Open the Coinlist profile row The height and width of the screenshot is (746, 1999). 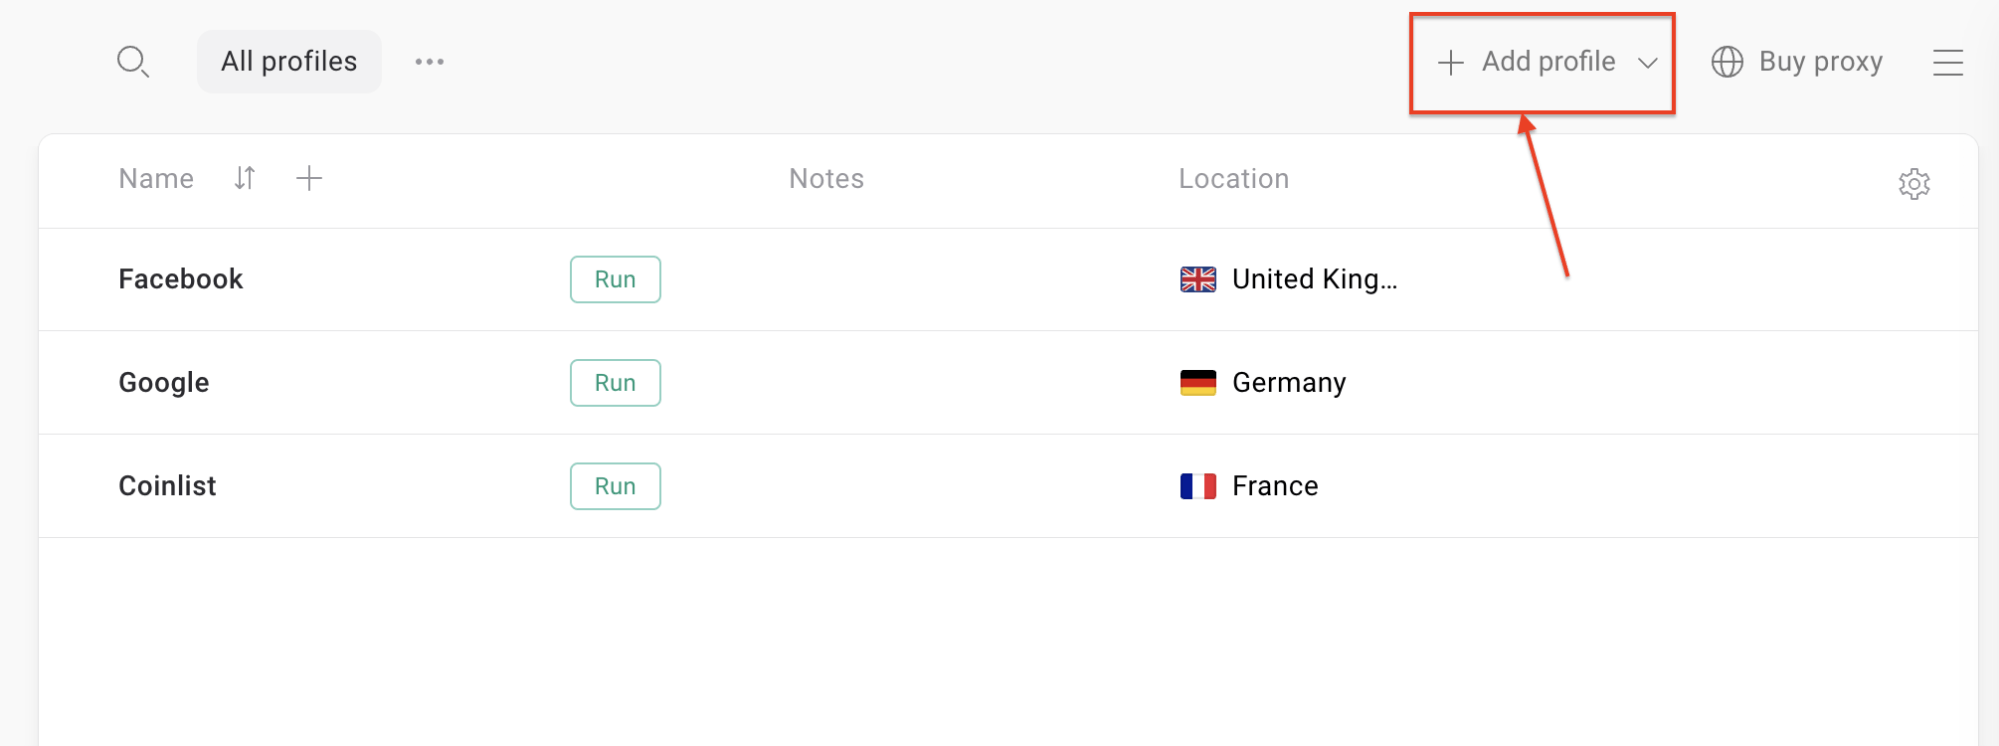pos(1008,486)
